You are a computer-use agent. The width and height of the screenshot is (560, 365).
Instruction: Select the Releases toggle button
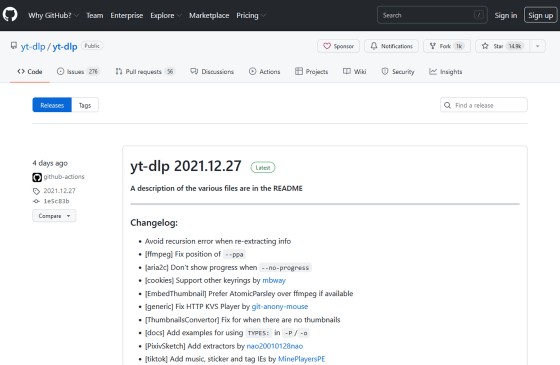pyautogui.click(x=52, y=105)
